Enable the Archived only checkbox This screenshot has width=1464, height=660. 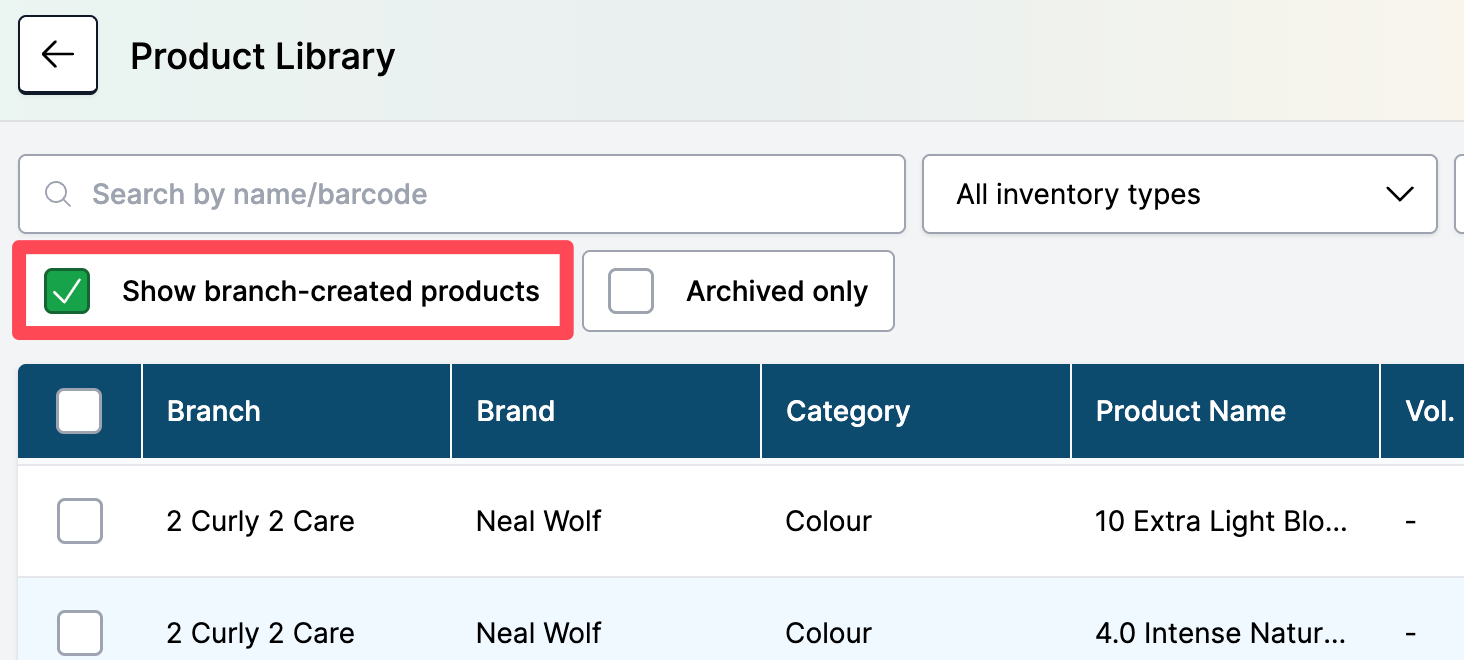point(631,291)
